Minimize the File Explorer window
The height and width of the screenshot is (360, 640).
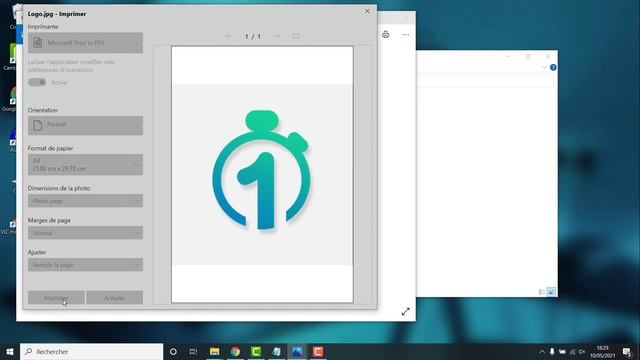click(x=509, y=56)
